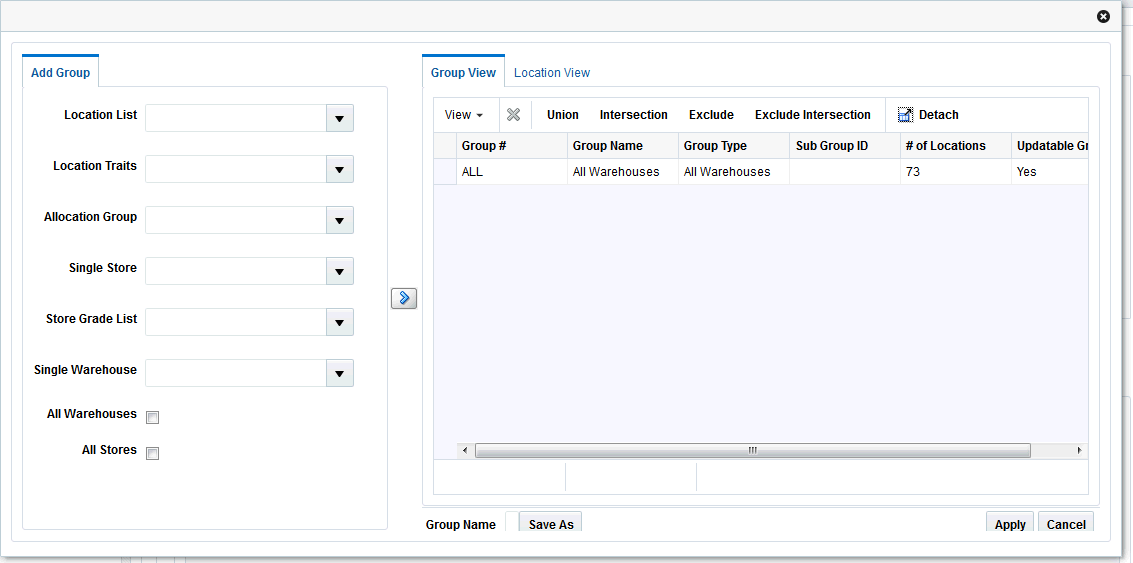This screenshot has height=563, width=1133.
Task: Close the dialog with the X icon
Action: tap(1103, 17)
